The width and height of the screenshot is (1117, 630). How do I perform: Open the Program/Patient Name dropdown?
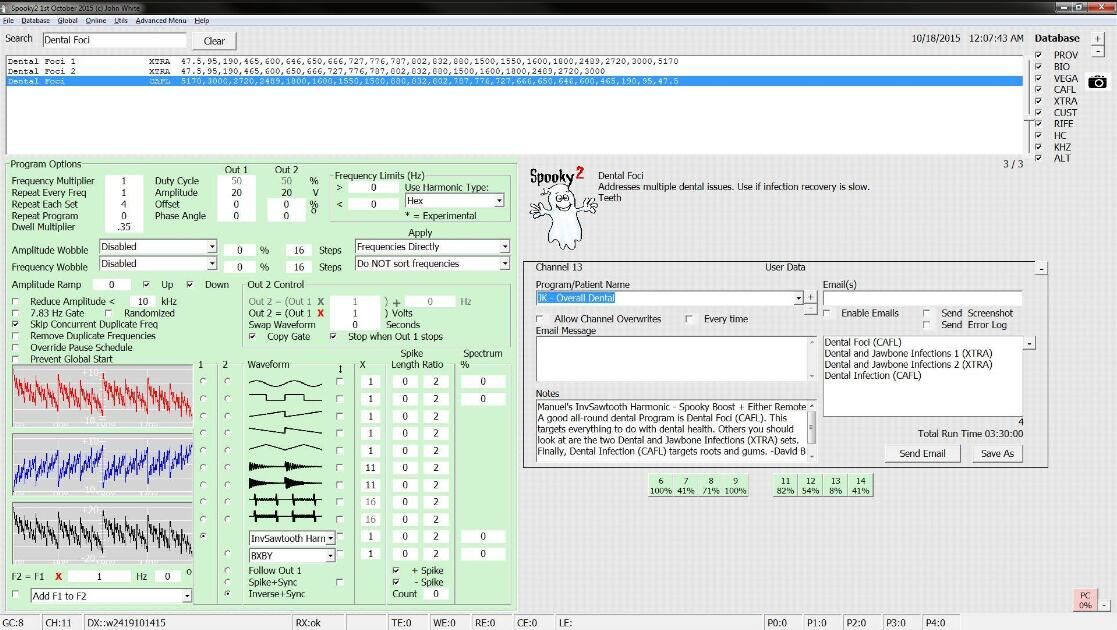click(798, 298)
